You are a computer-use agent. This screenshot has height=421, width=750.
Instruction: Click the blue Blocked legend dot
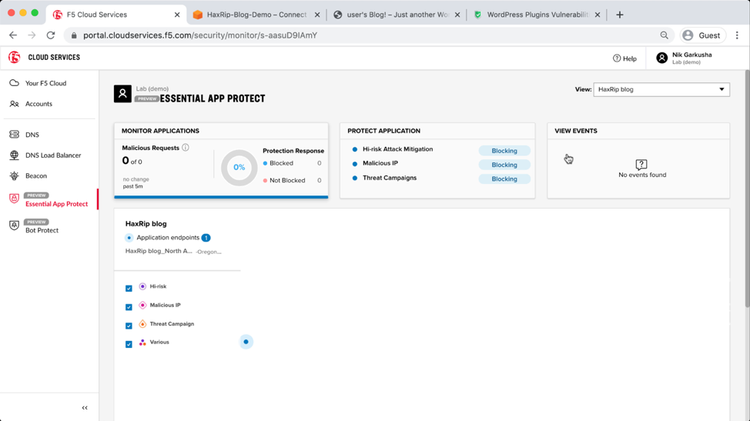tap(265, 163)
